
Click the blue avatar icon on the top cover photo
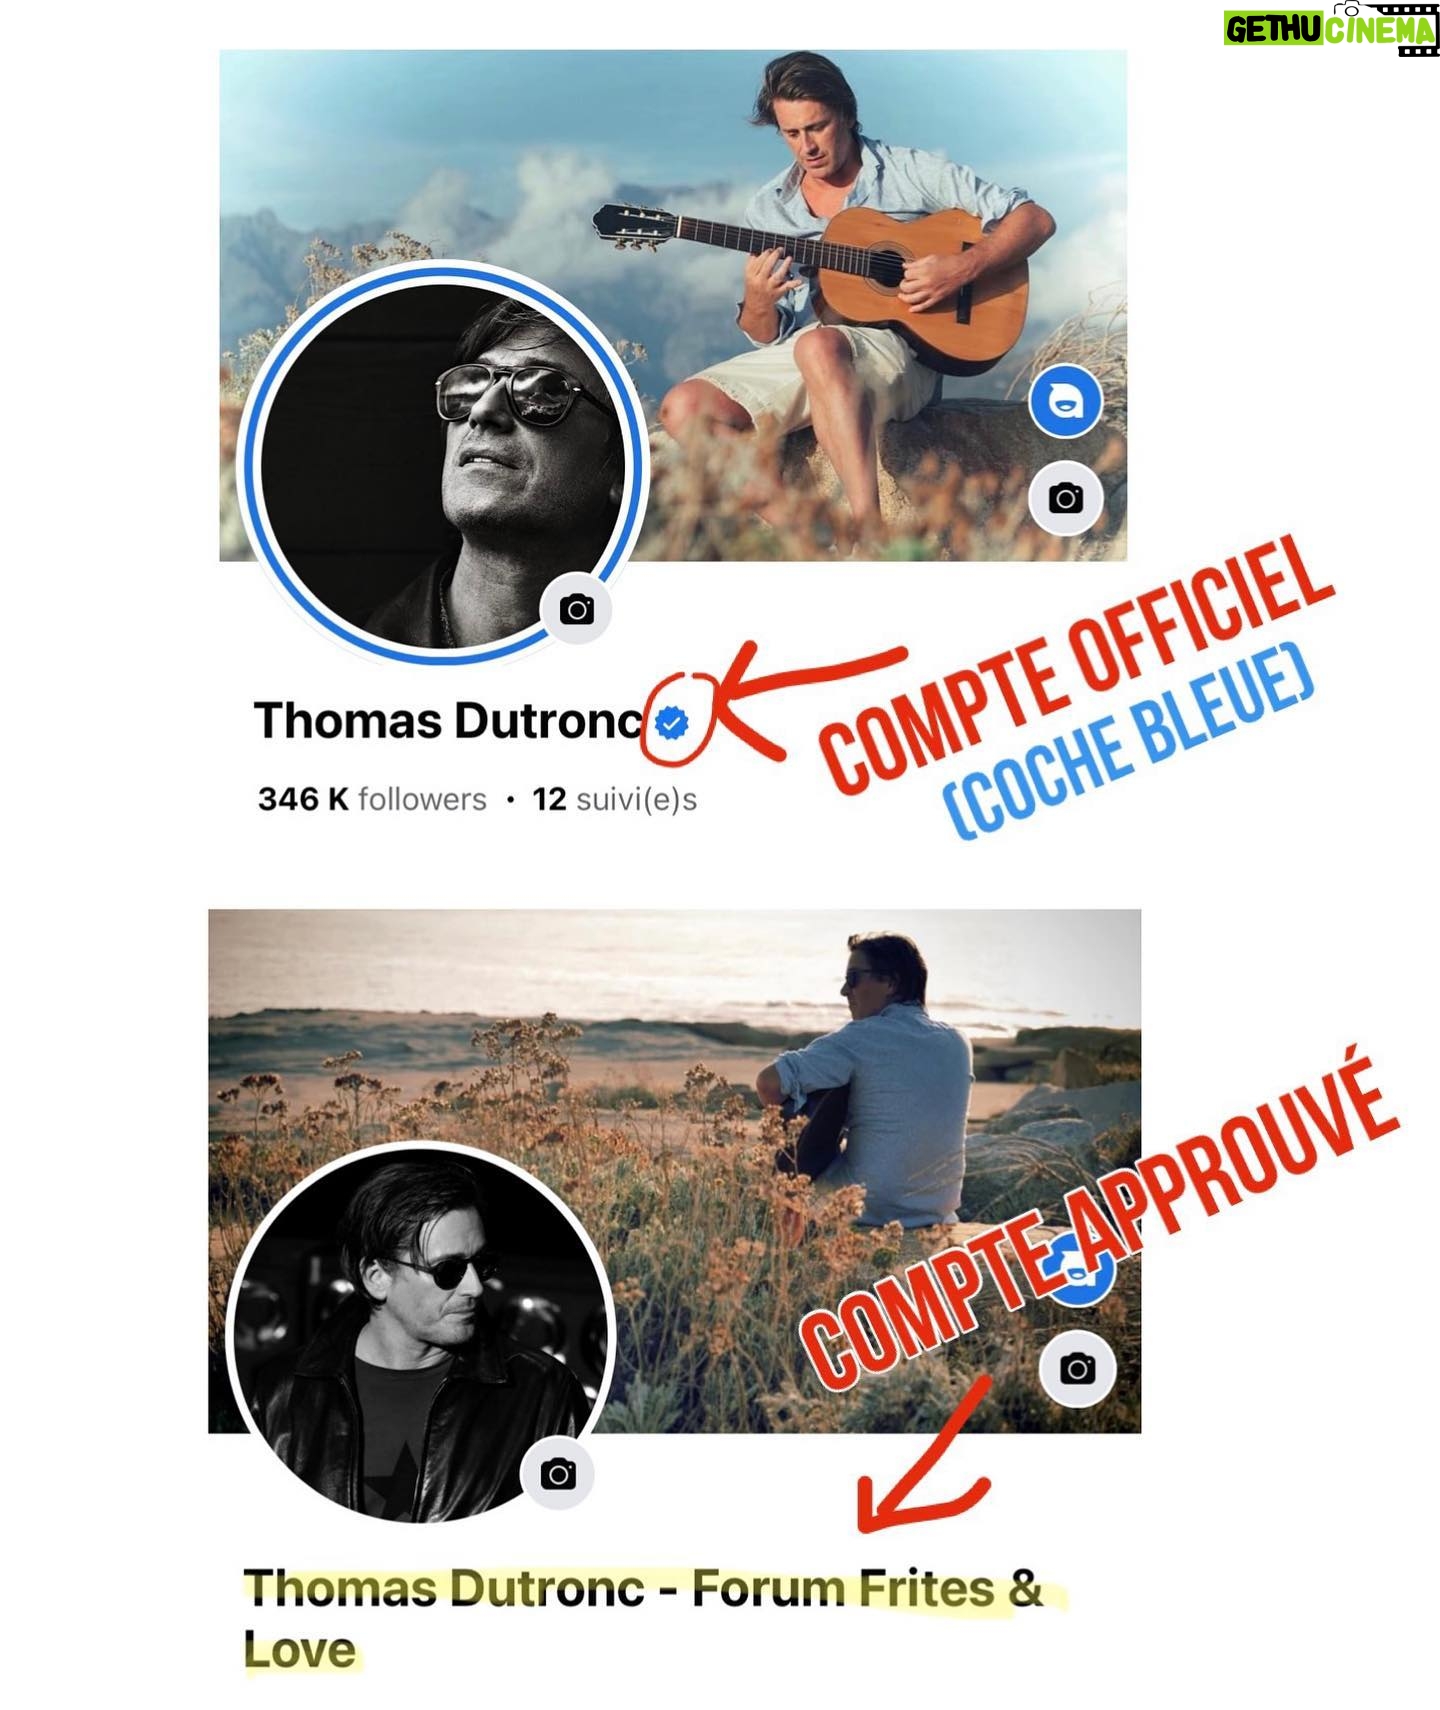click(1066, 402)
